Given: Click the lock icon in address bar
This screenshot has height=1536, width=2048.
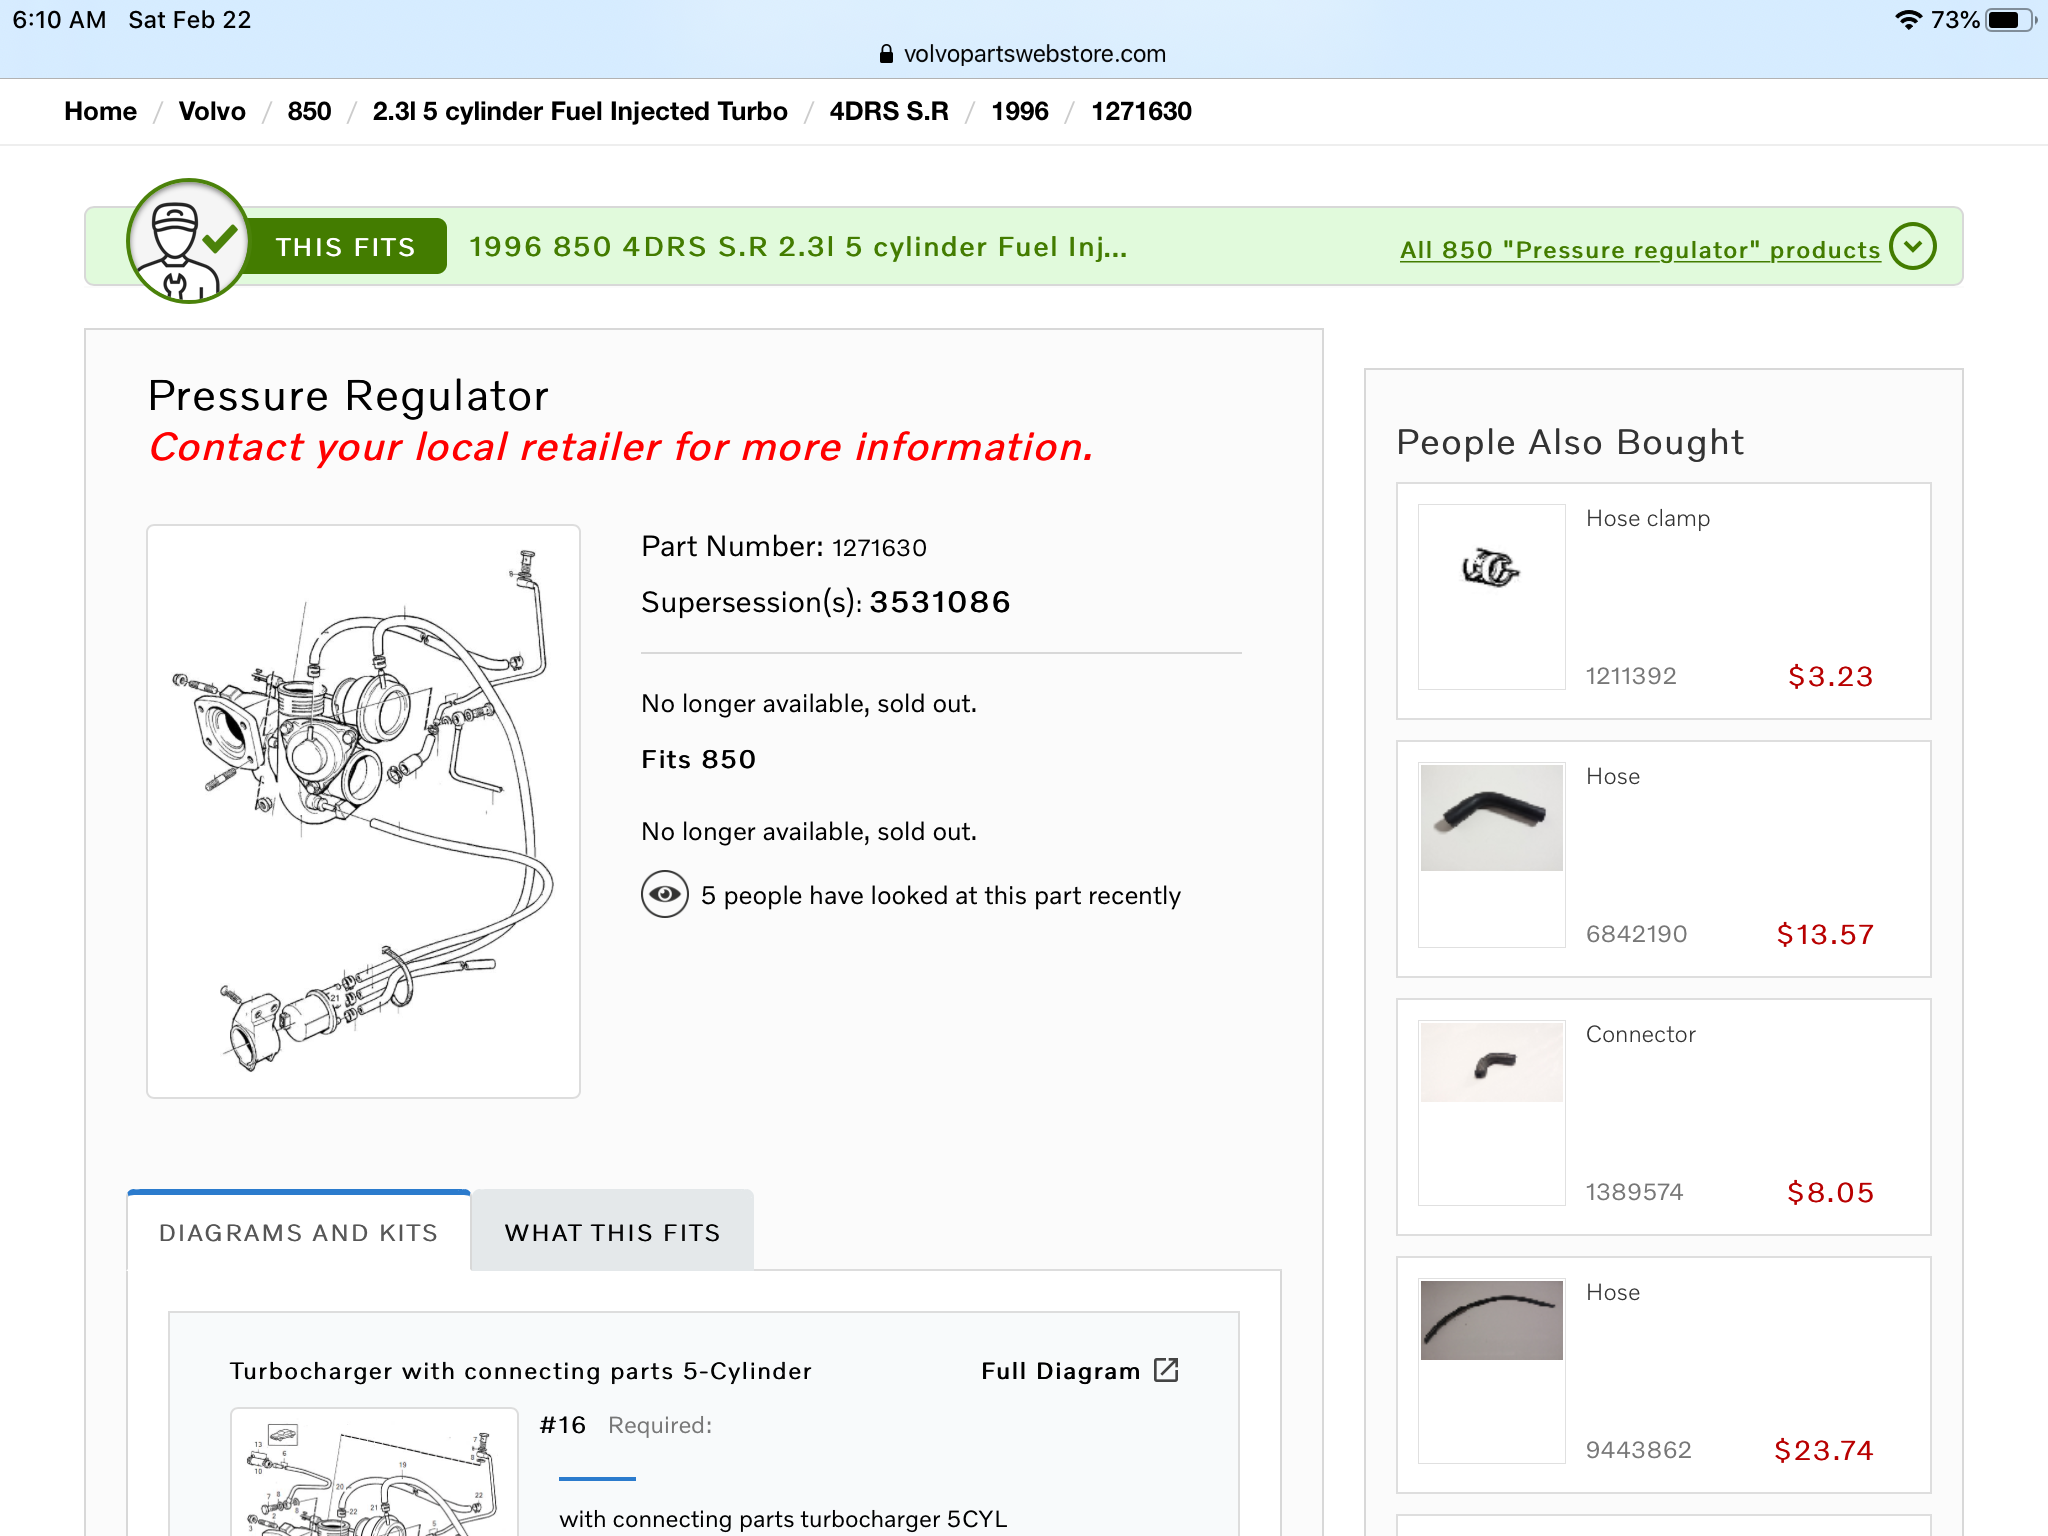Looking at the screenshot, I should [x=885, y=54].
